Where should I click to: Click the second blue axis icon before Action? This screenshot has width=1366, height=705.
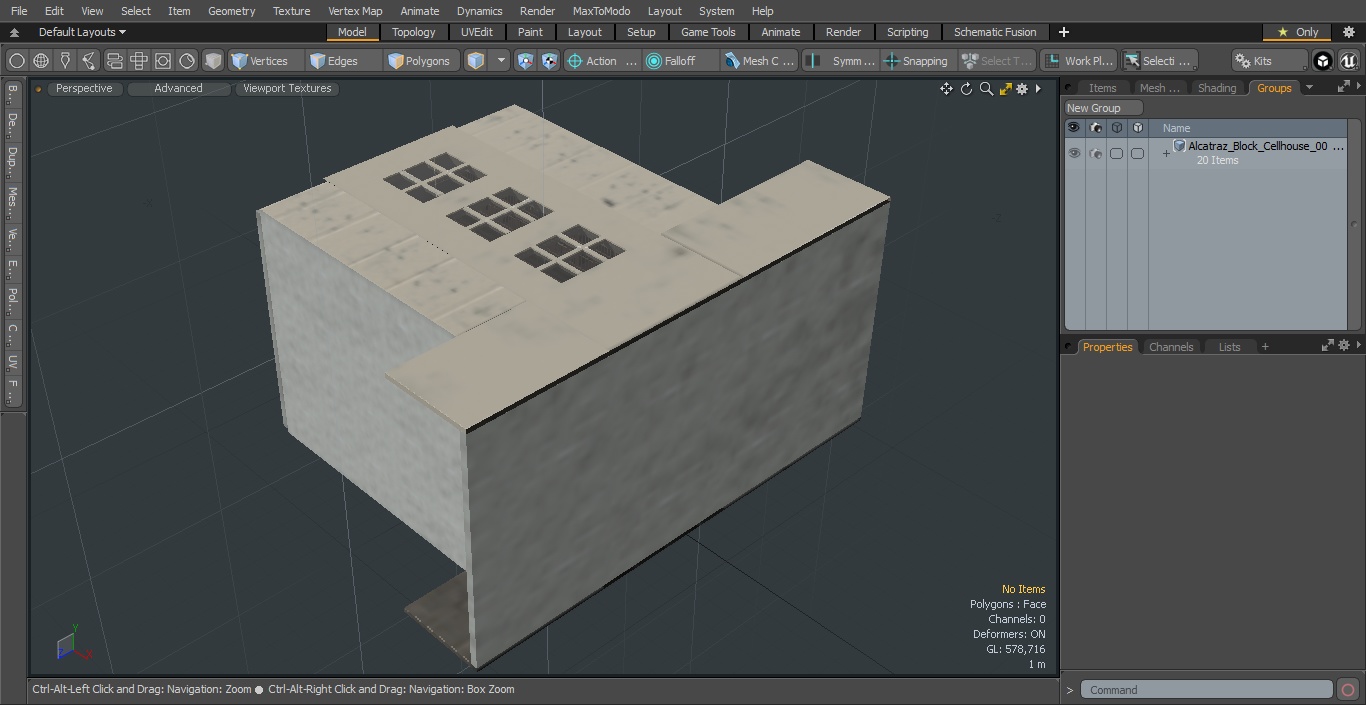click(550, 61)
